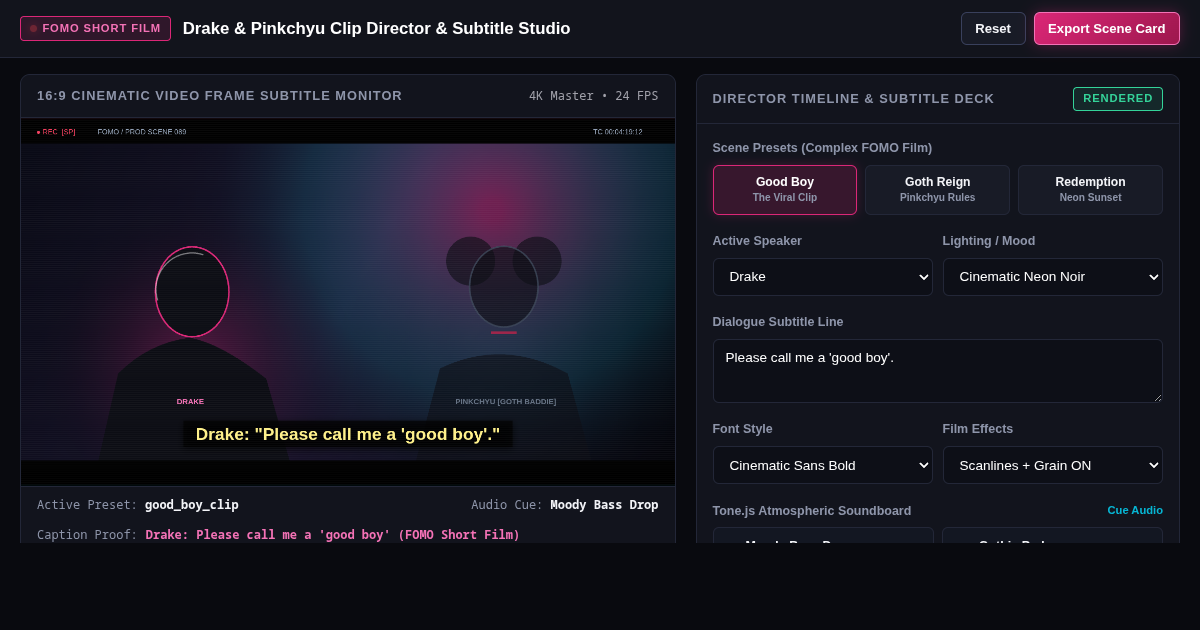Click the 'Tone.js Atmospheric Soundboard' label
Screen dimensions: 1200x630
(812, 510)
